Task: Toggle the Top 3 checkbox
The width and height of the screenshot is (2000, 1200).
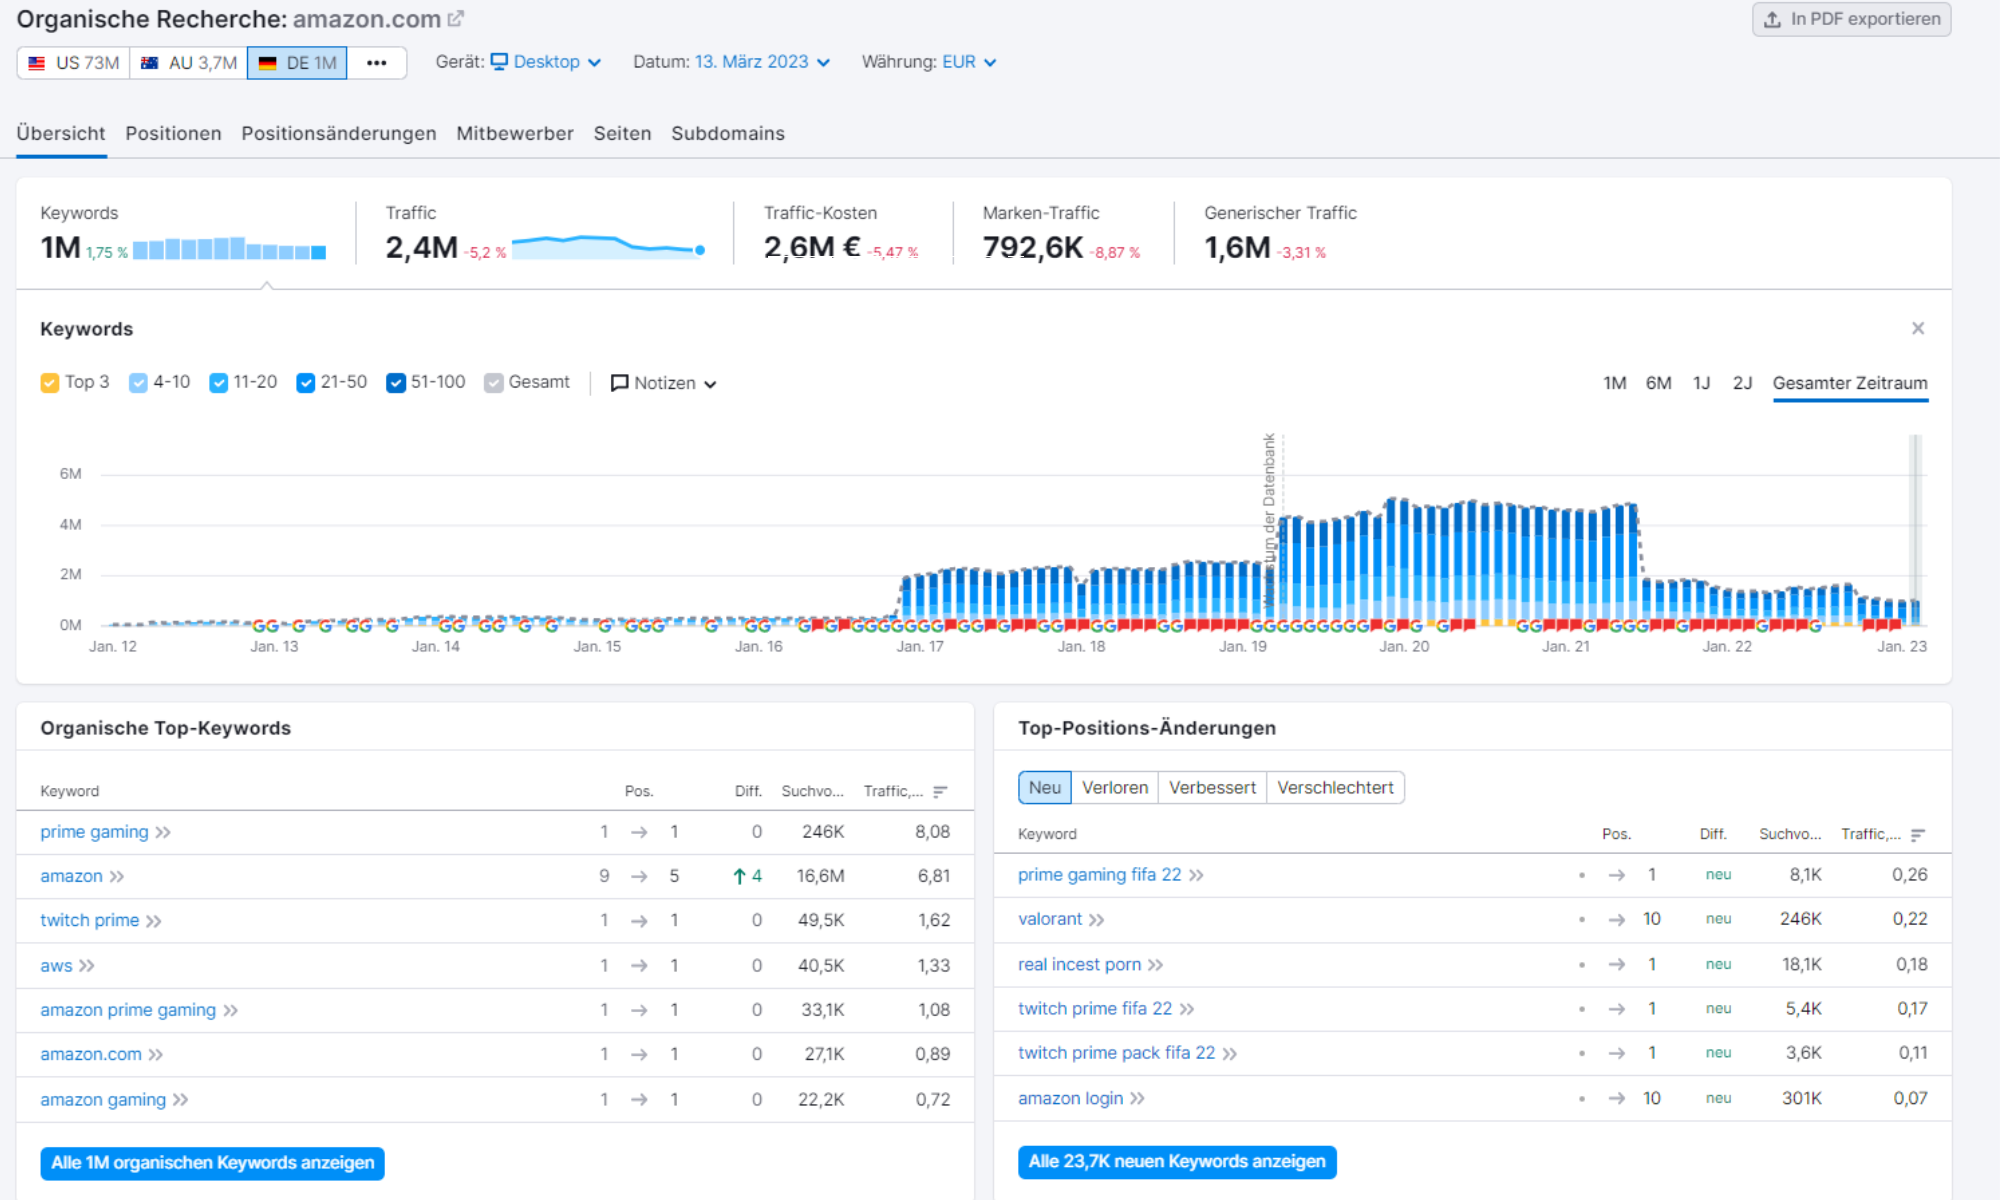Action: (50, 383)
